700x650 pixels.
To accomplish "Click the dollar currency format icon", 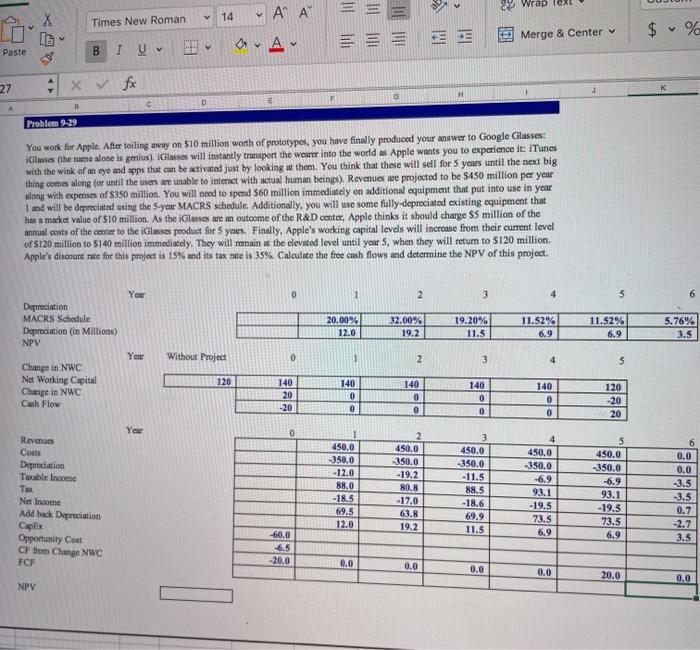I will click(652, 29).
